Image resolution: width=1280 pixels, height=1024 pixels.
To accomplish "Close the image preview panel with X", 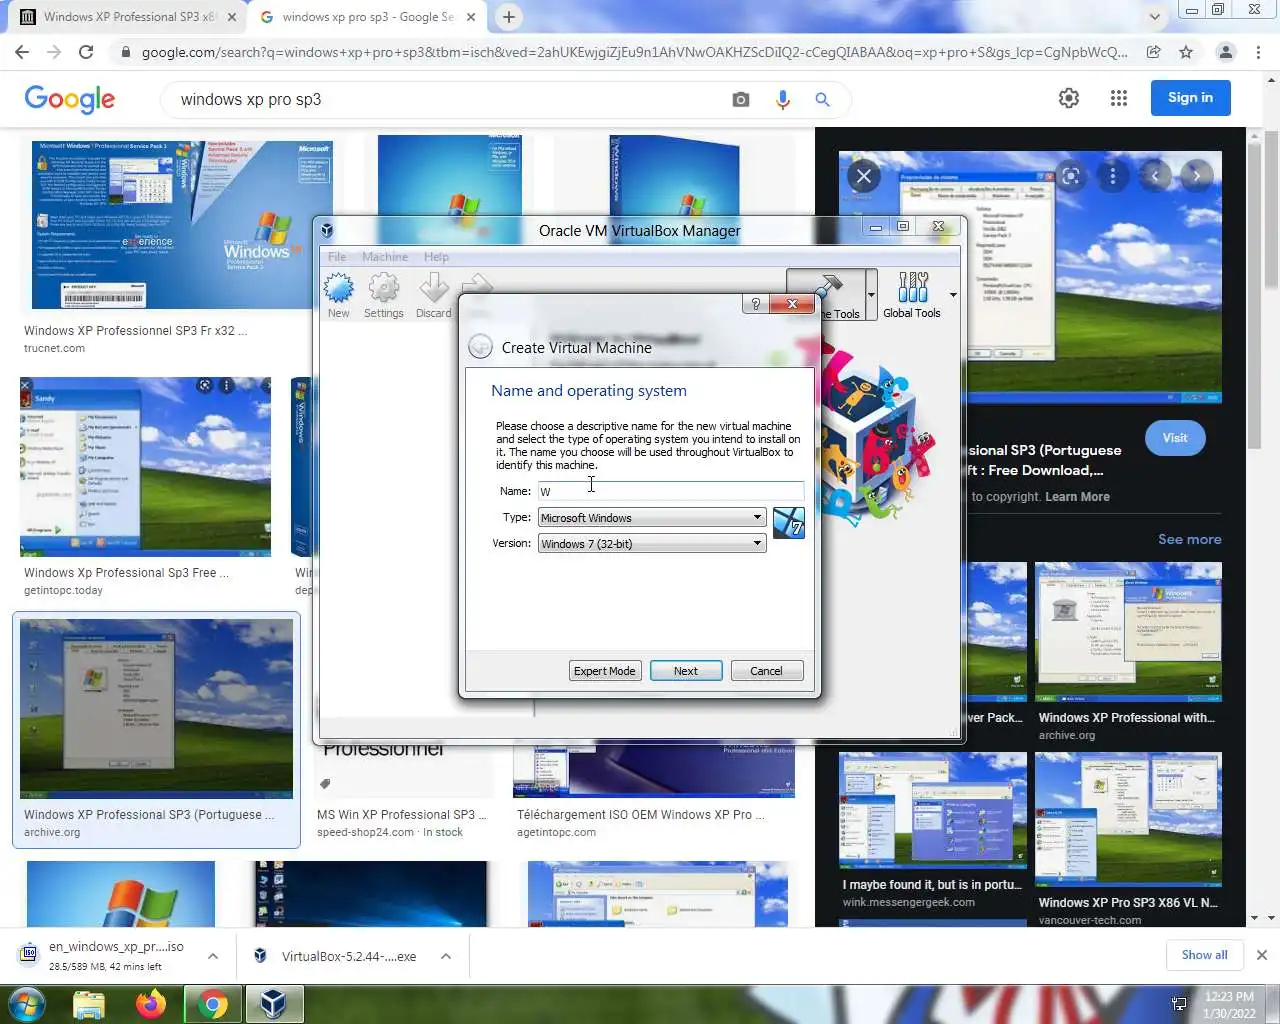I will pos(864,177).
